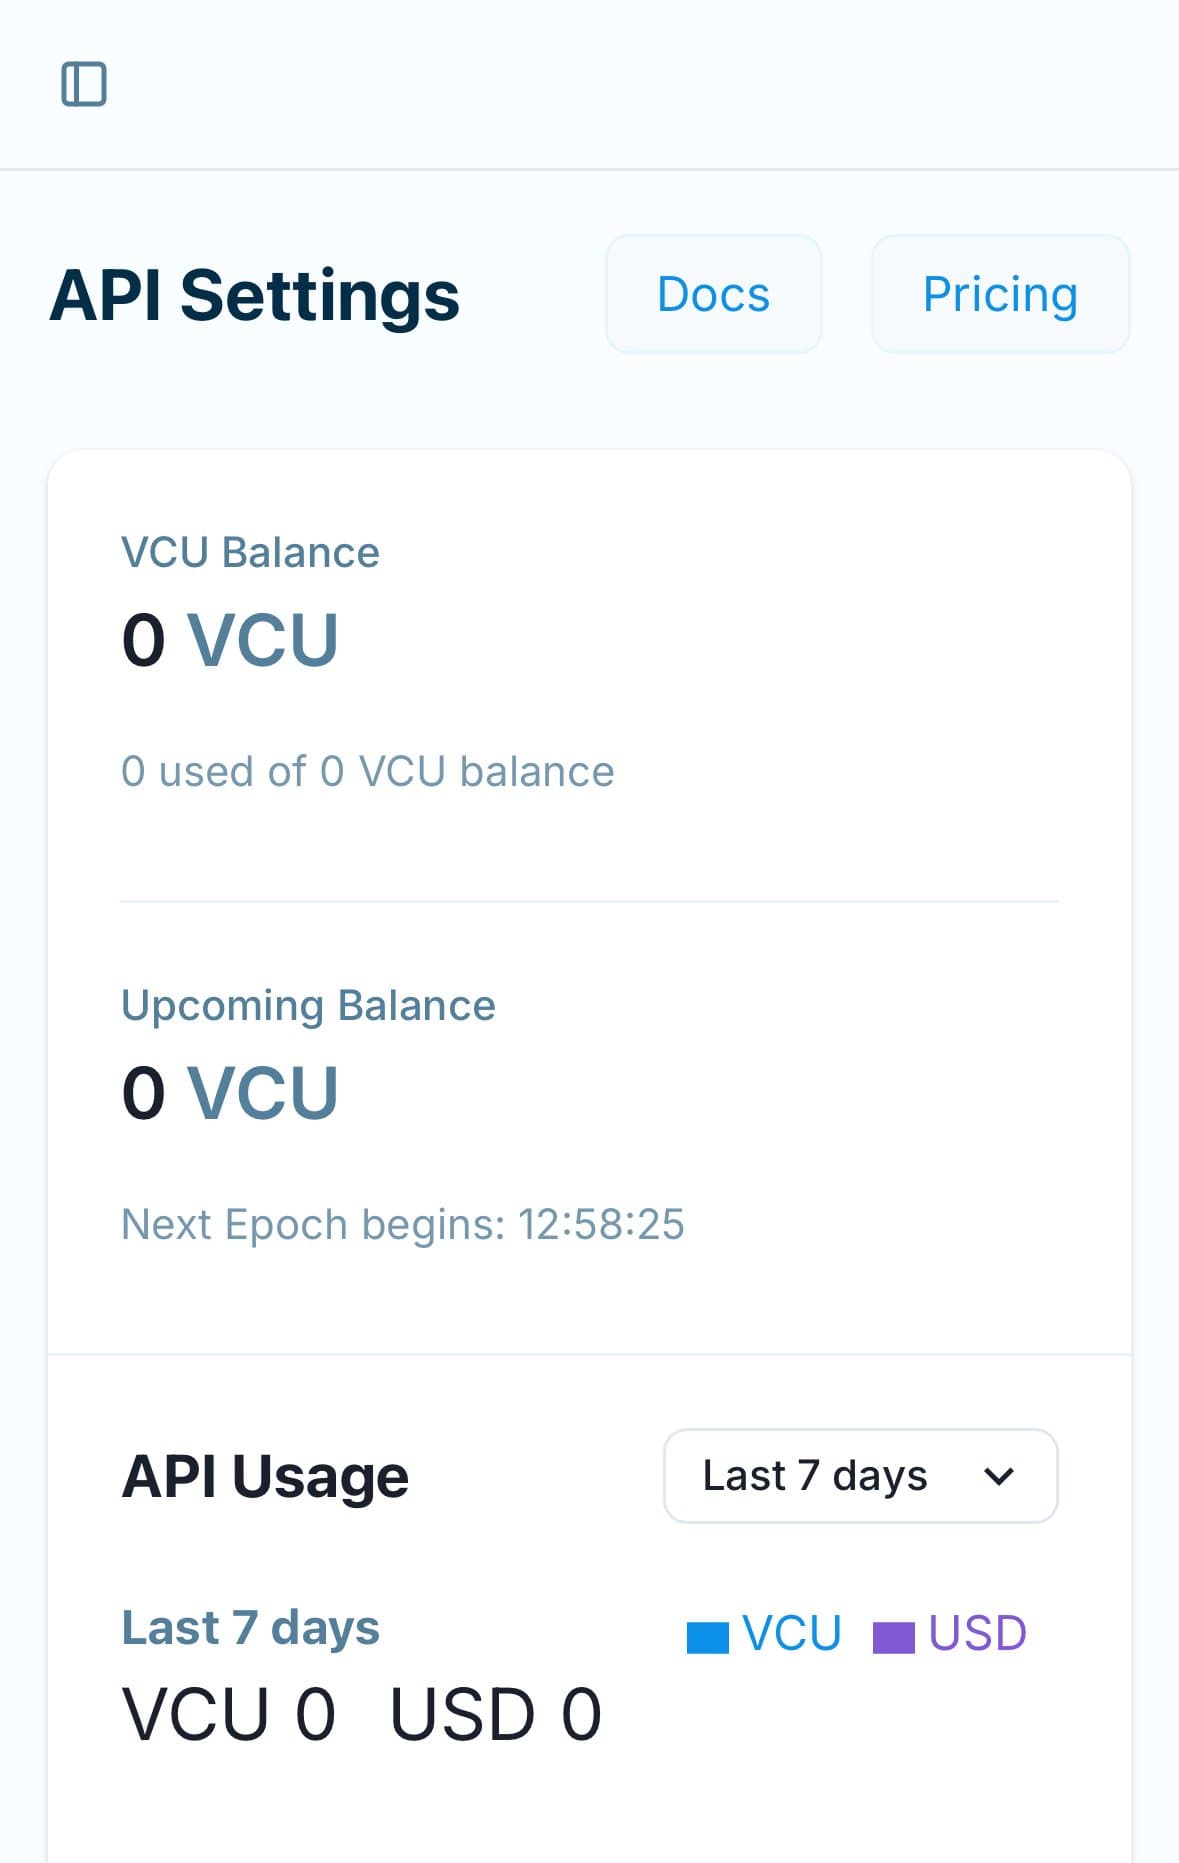
Task: Select the VCU Balance label
Action: pyautogui.click(x=250, y=553)
